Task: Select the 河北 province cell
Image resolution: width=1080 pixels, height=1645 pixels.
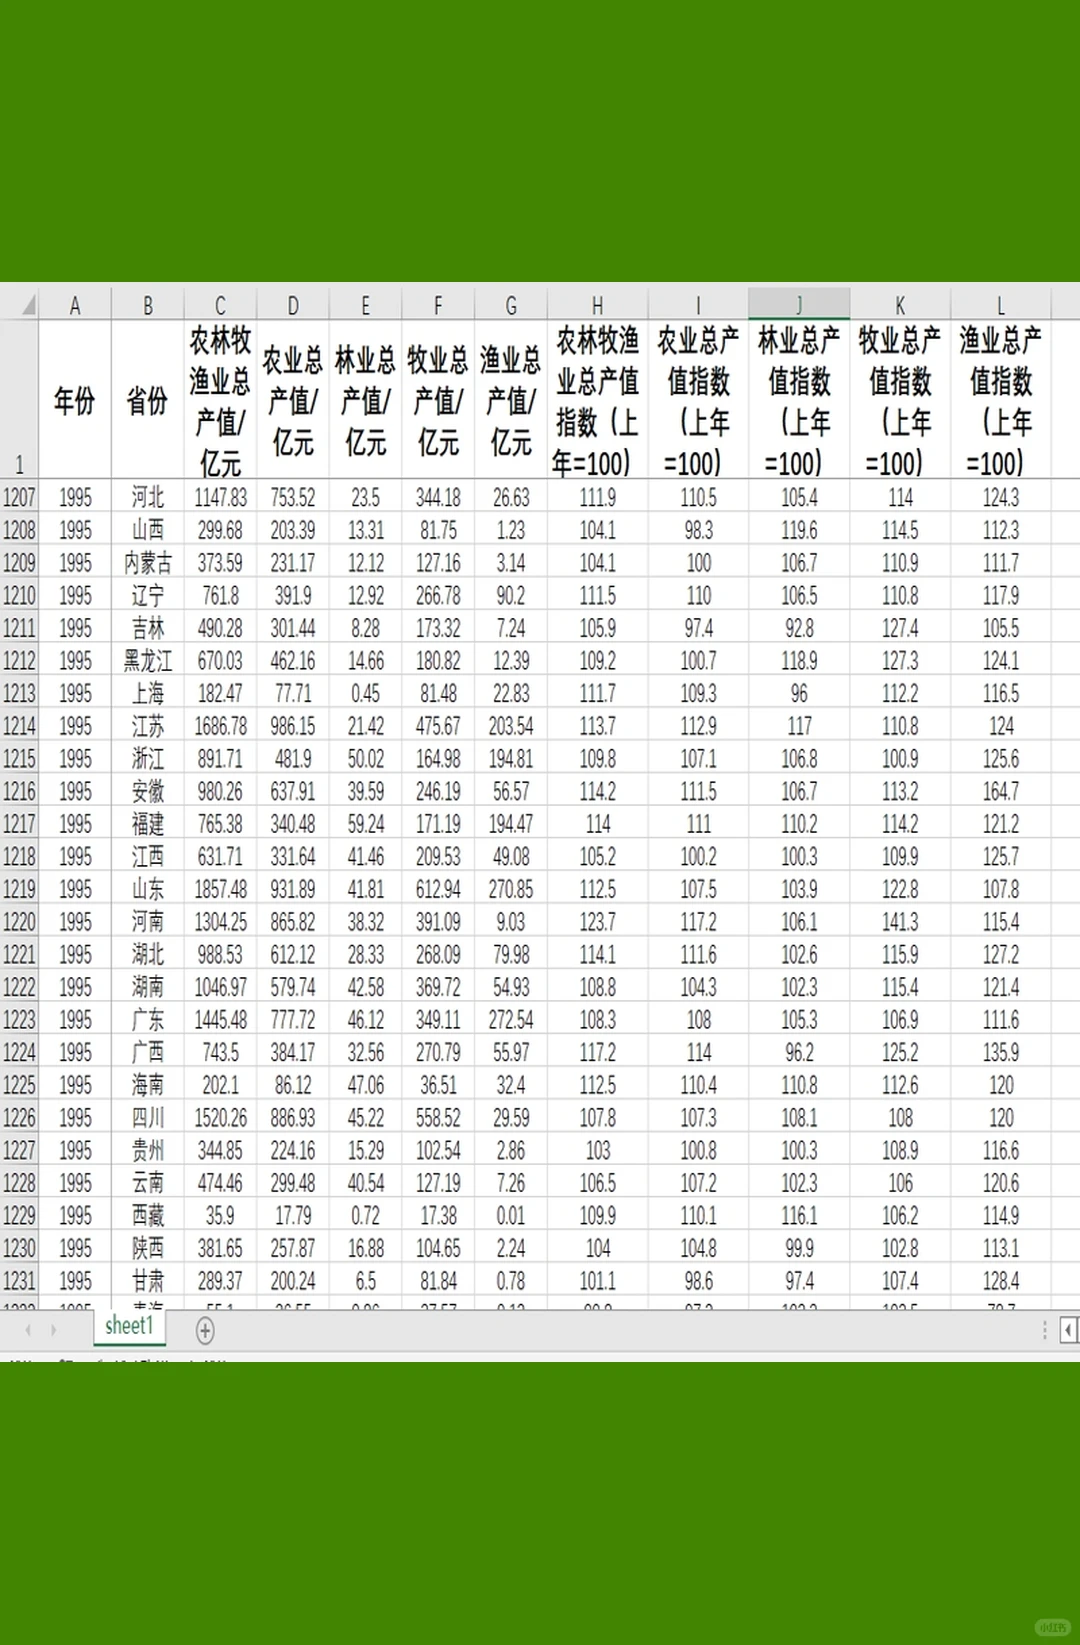Action: [148, 497]
